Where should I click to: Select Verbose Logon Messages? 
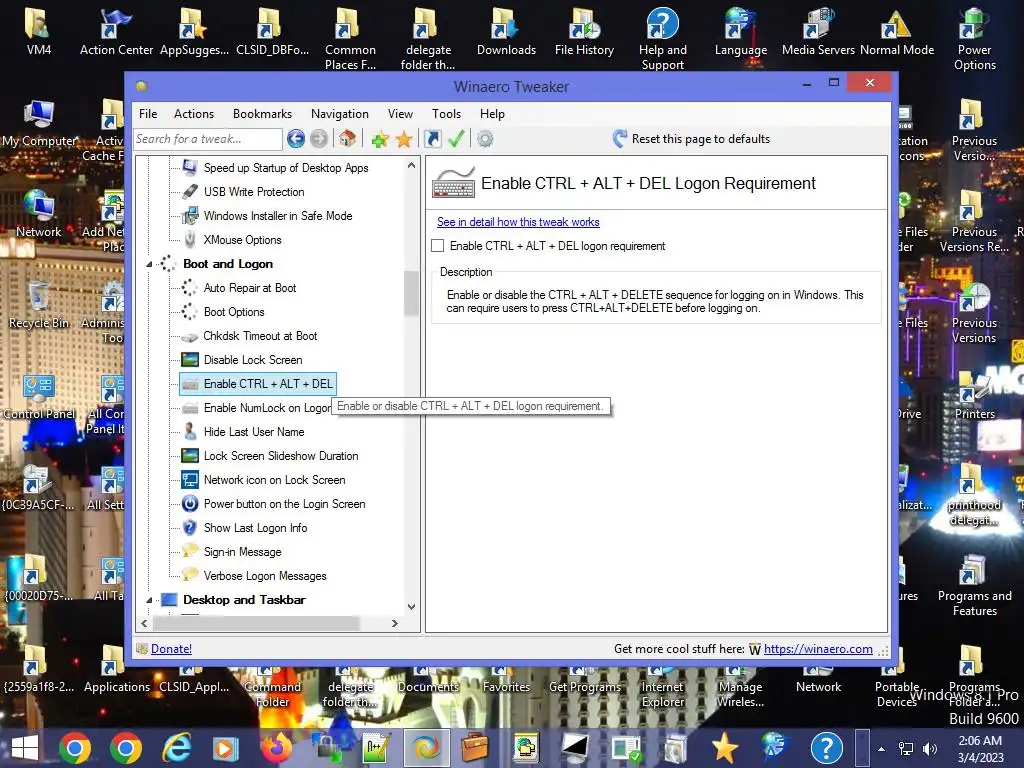pos(264,576)
